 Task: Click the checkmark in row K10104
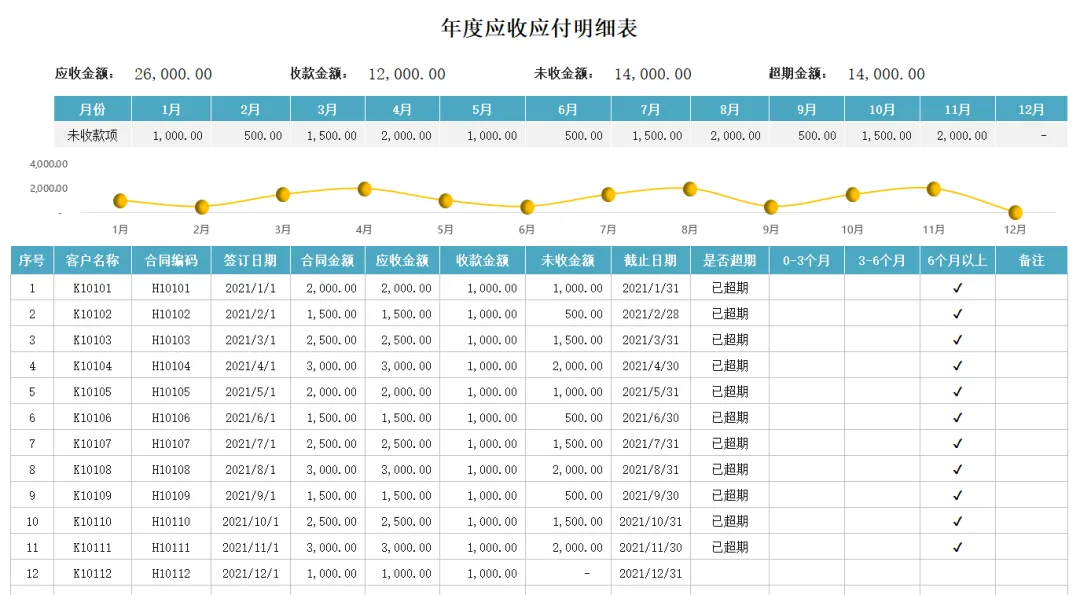[x=957, y=366]
